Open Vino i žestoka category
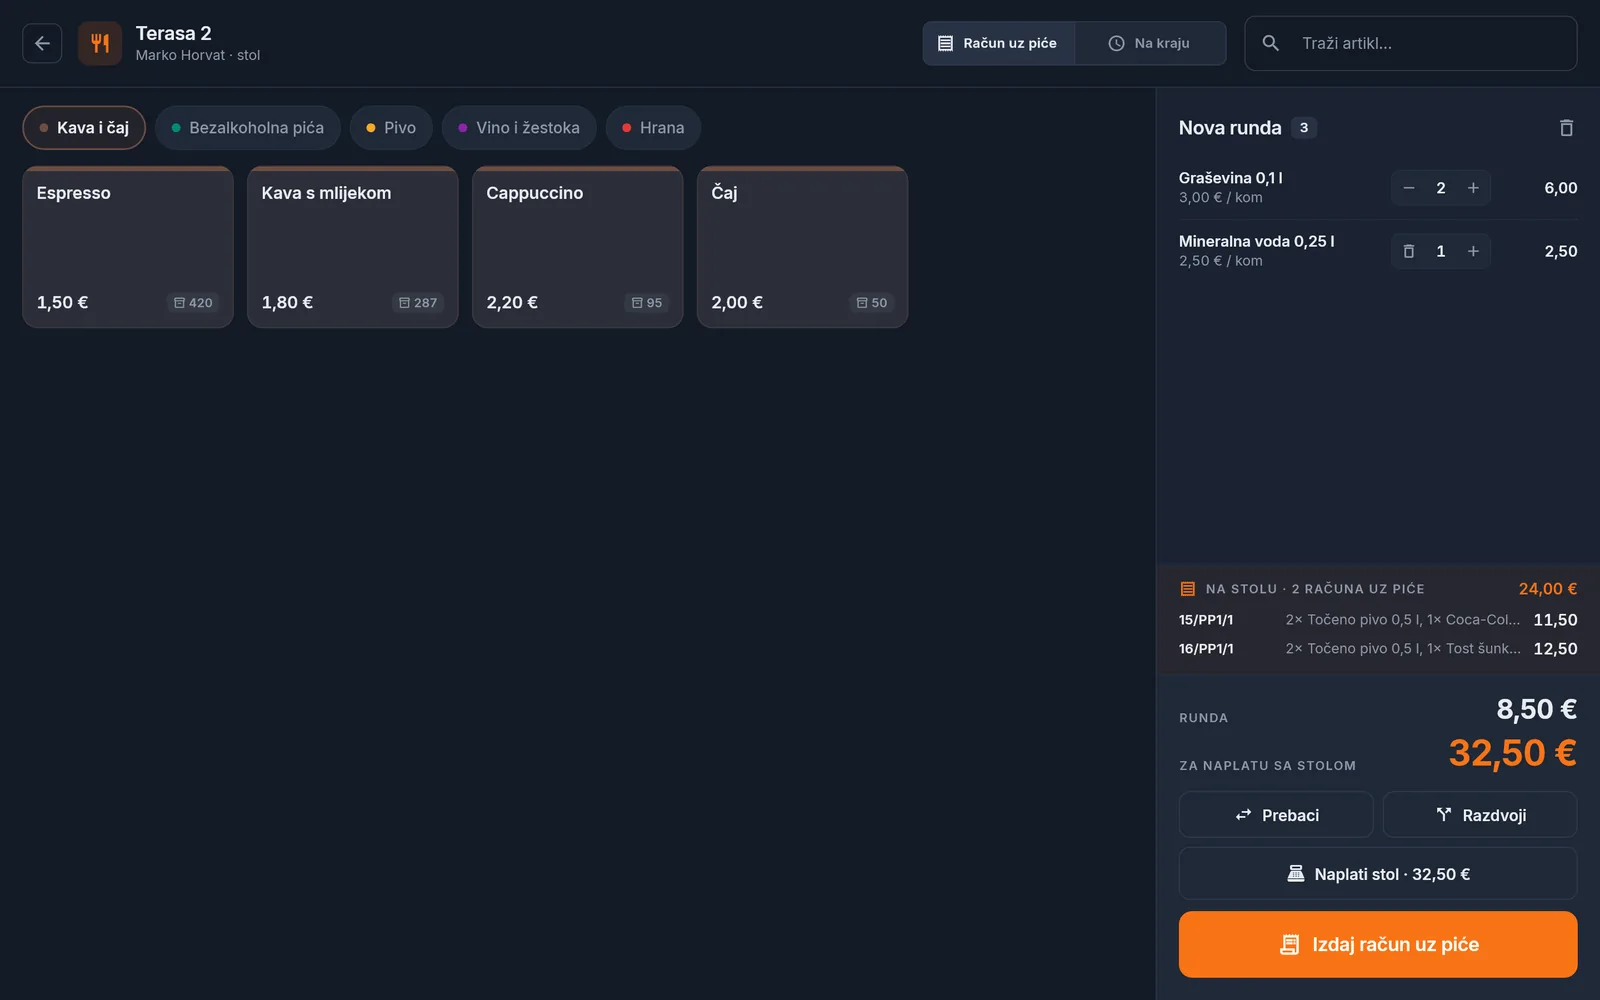Screen dimensions: 1600x1000 pos(519,128)
